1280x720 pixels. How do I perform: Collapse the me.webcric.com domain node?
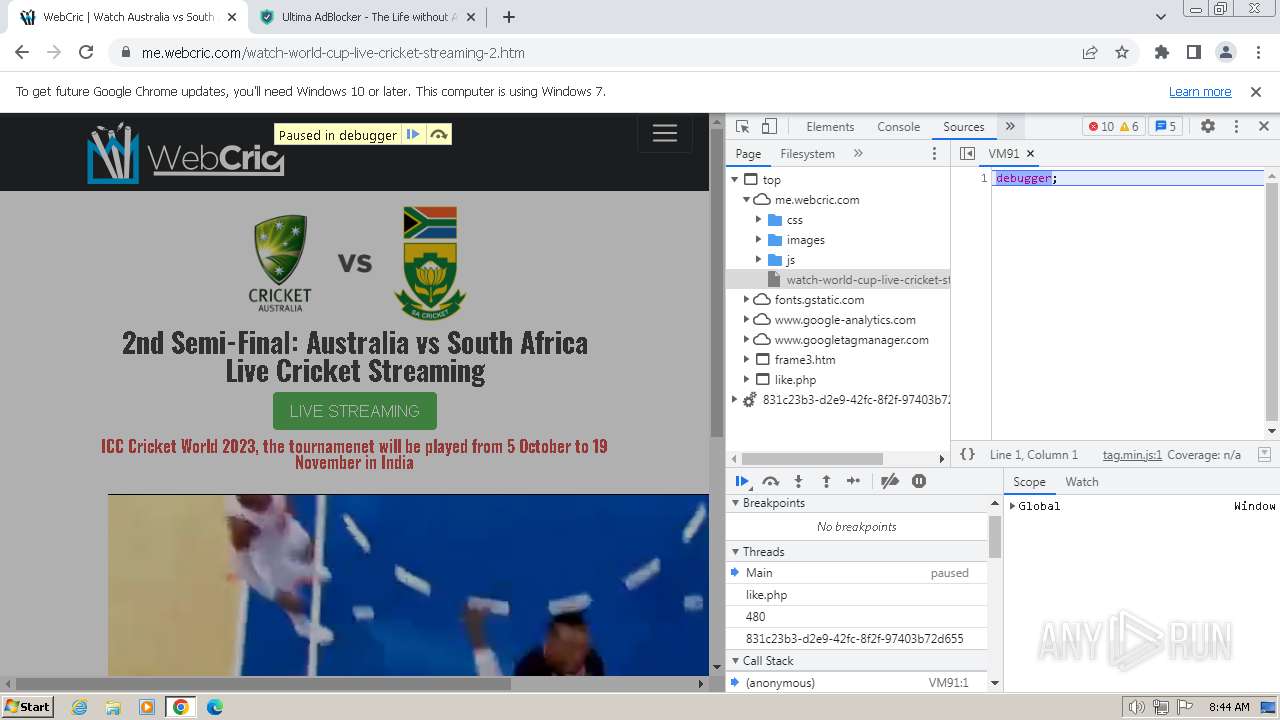(746, 200)
